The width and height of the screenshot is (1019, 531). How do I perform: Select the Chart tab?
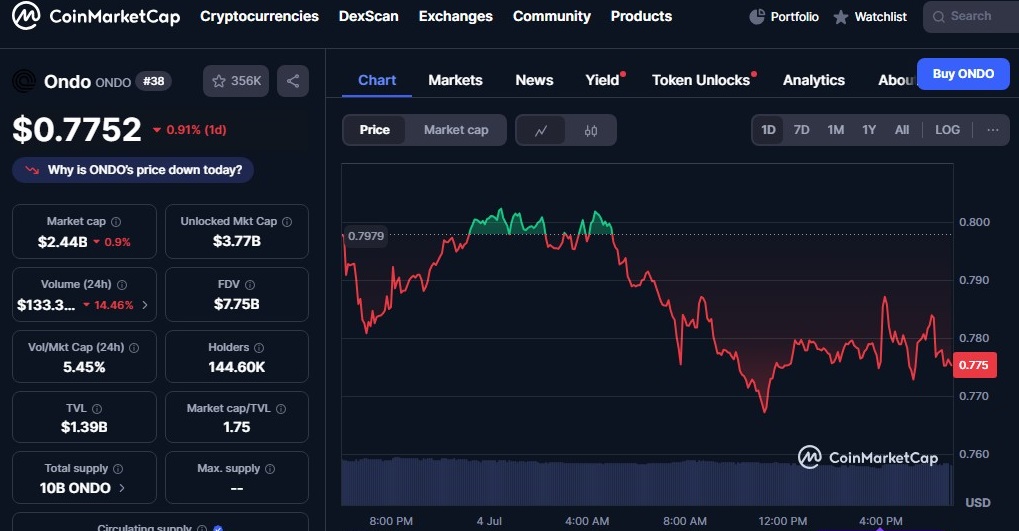(x=377, y=81)
